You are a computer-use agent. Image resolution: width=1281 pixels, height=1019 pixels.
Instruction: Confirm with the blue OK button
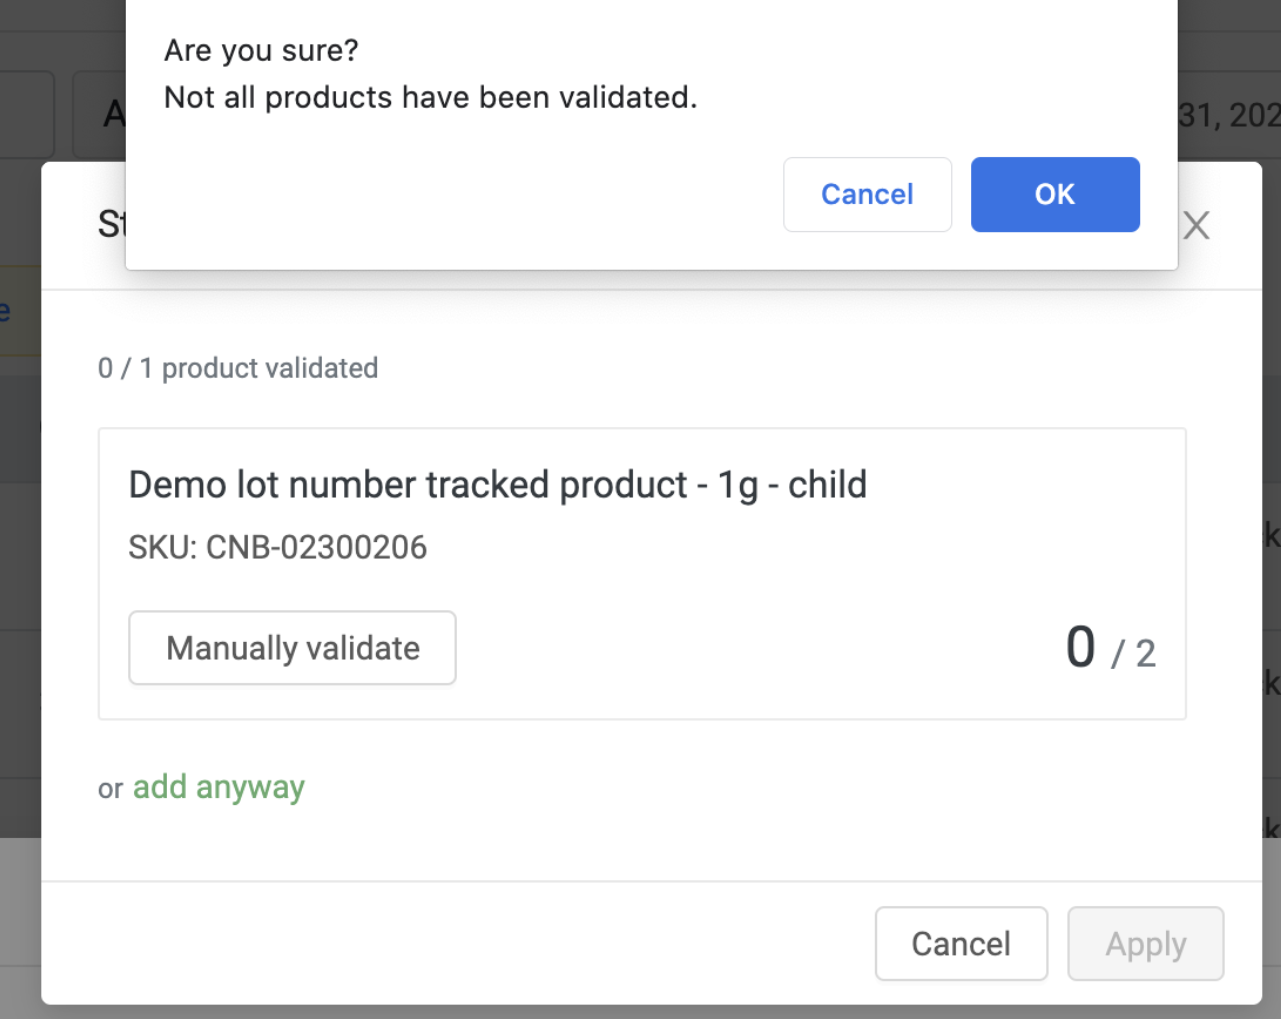coord(1055,194)
